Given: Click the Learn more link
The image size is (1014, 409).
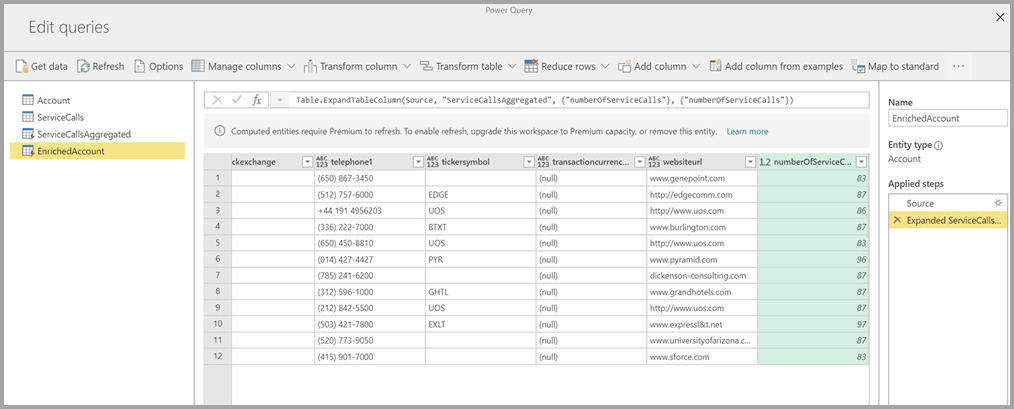Looking at the screenshot, I should coord(747,131).
